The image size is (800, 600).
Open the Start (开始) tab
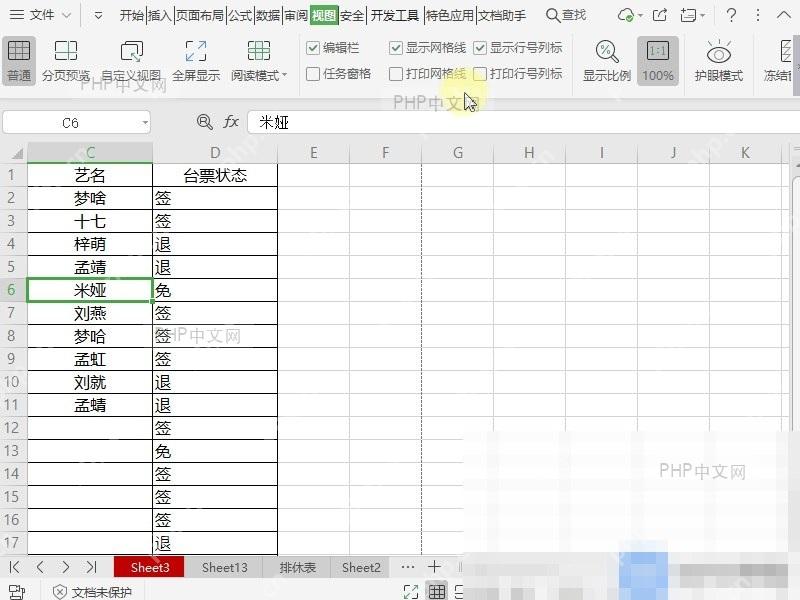tap(132, 15)
